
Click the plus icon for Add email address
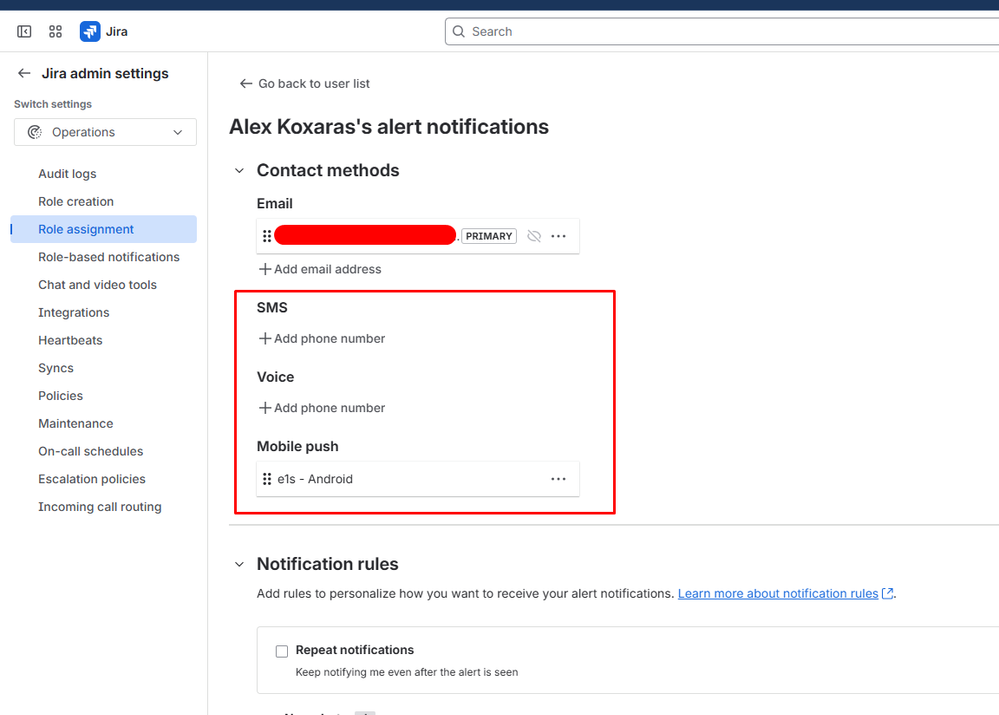point(265,269)
